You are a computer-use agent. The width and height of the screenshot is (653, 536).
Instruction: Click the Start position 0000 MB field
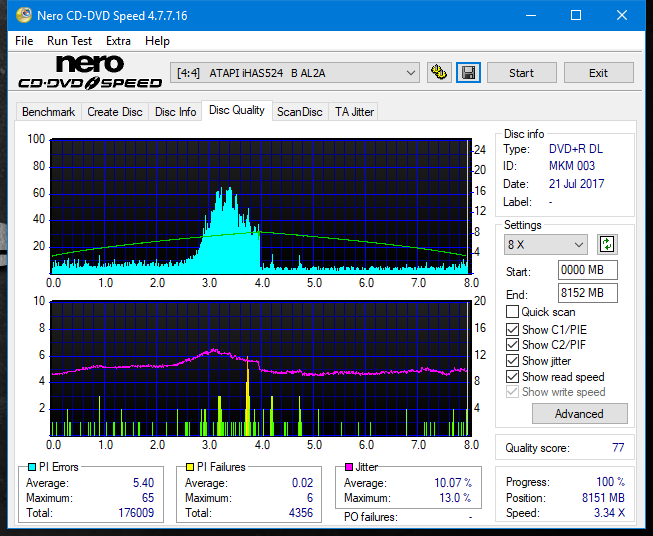587,270
